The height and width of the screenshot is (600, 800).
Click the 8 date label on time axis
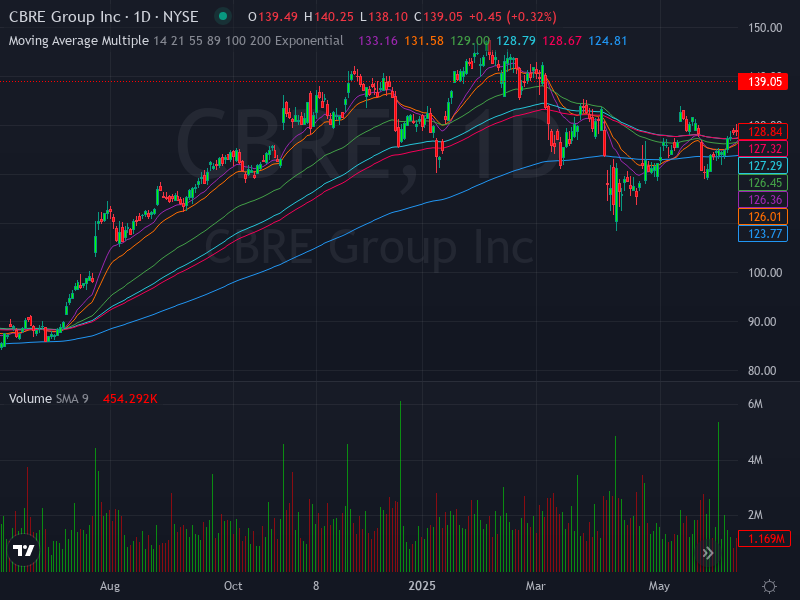[x=316, y=586]
